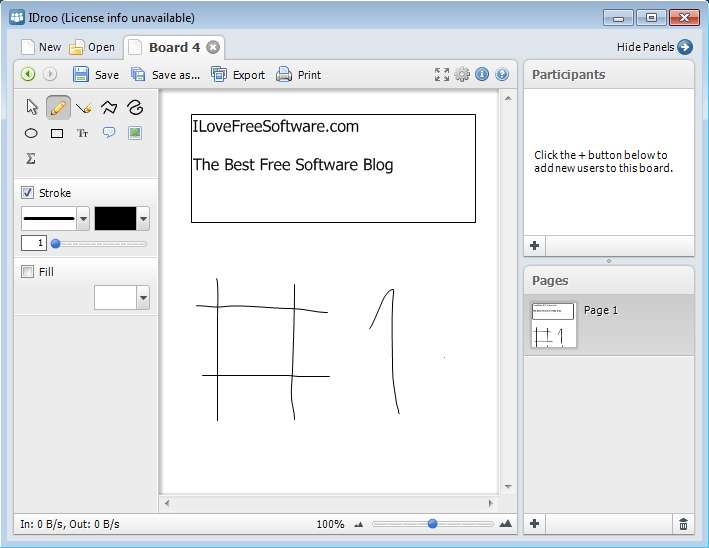The image size is (709, 548).
Task: Select the curved scribble tool
Action: click(x=135, y=108)
